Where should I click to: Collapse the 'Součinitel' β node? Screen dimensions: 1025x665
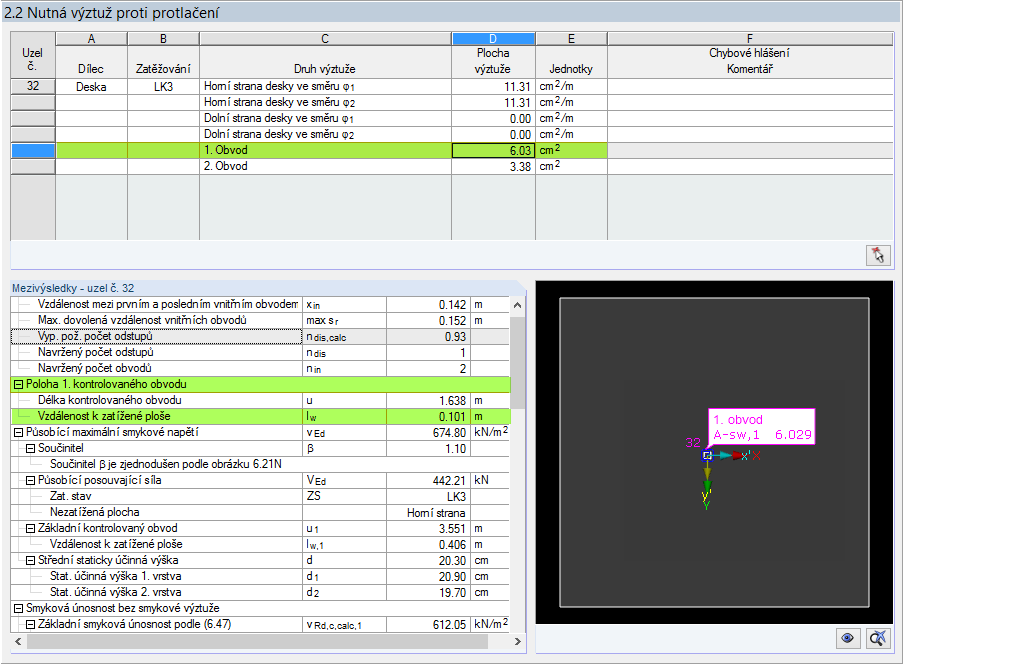pyautogui.click(x=30, y=449)
